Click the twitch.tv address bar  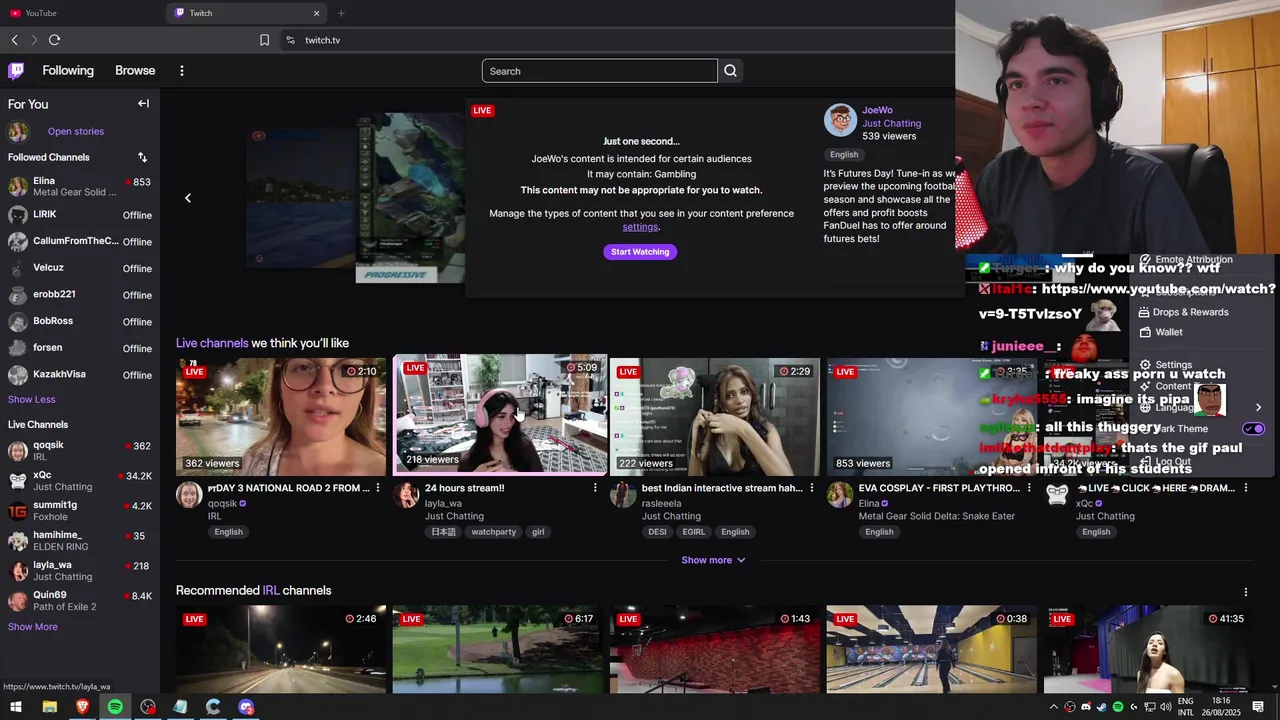[x=322, y=40]
